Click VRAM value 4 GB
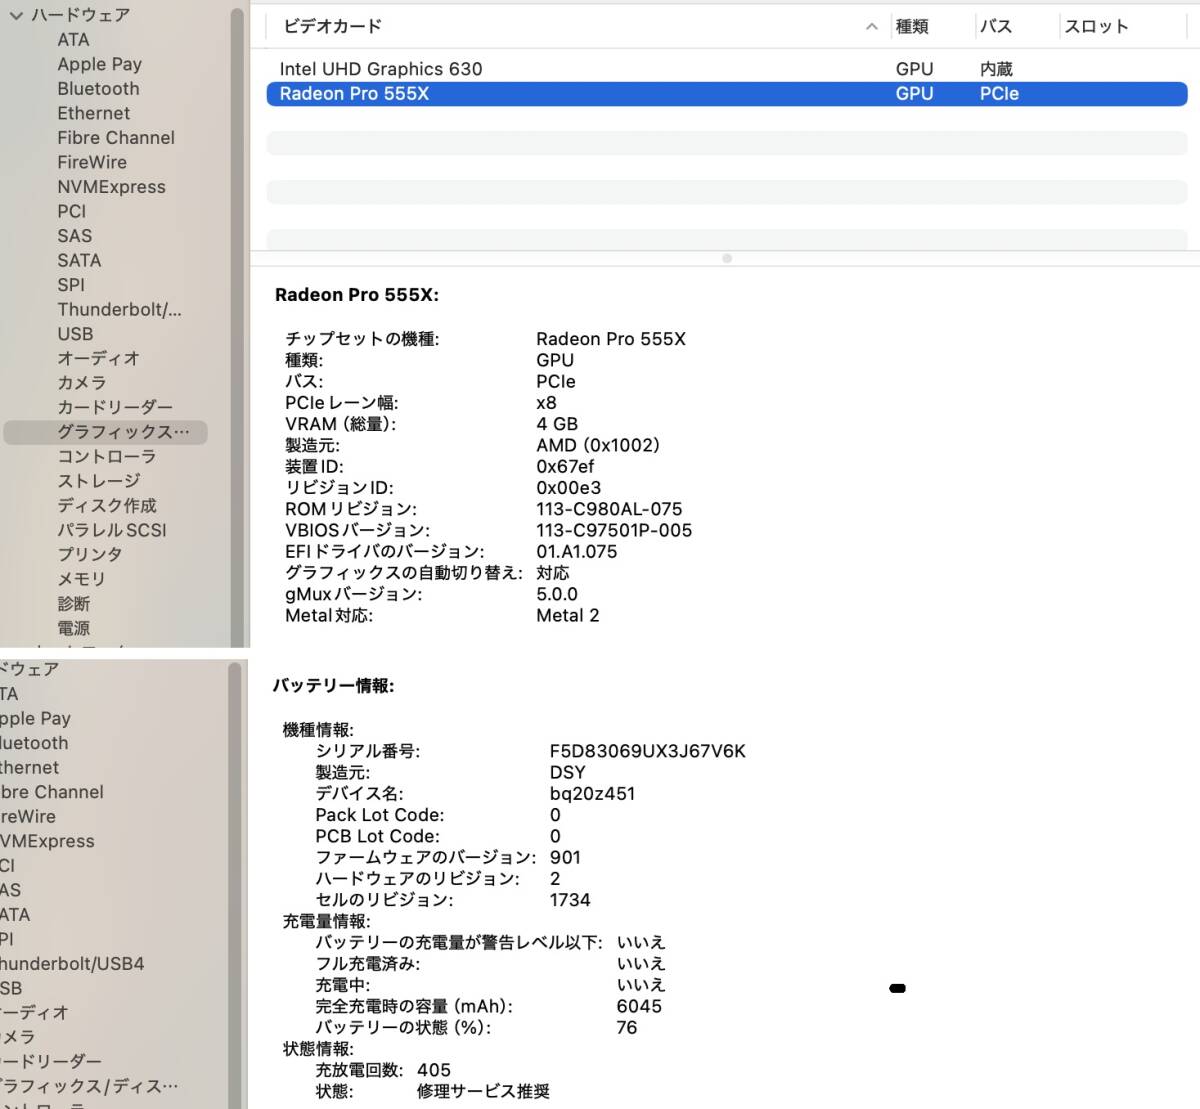1200x1109 pixels. point(557,424)
